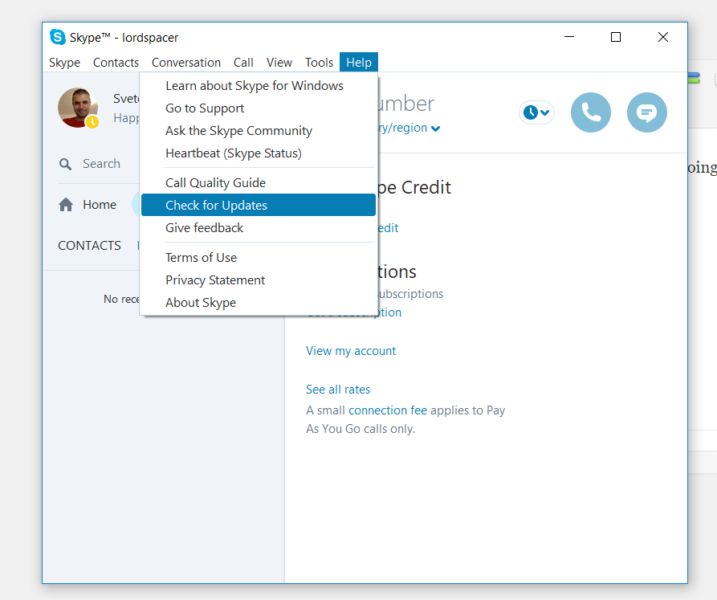Open the Contacts menu
This screenshot has width=717, height=600.
tap(116, 63)
